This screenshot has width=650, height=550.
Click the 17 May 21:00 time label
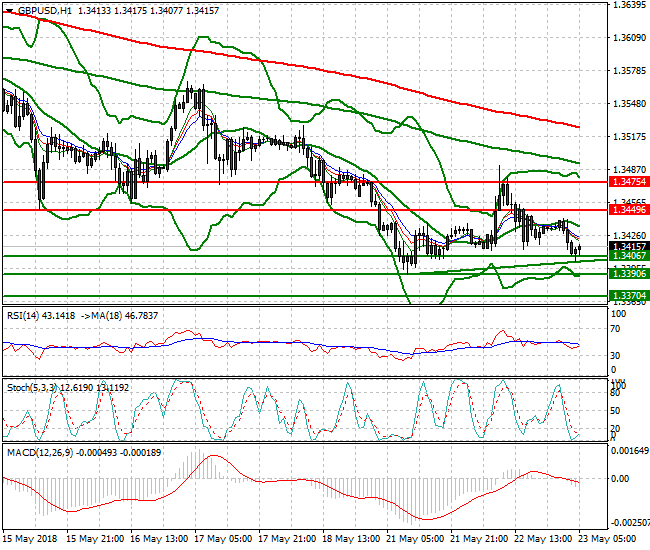click(x=287, y=539)
